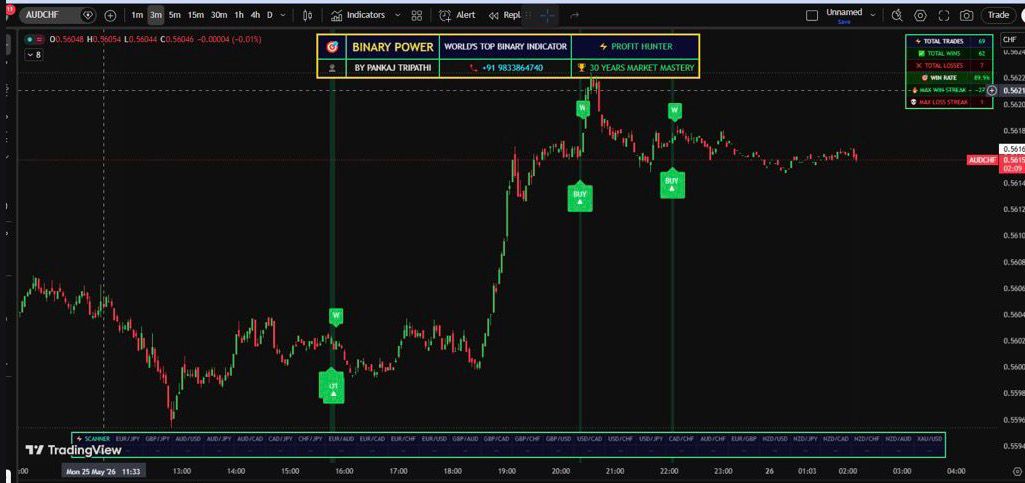Create a new Alert

[458, 15]
